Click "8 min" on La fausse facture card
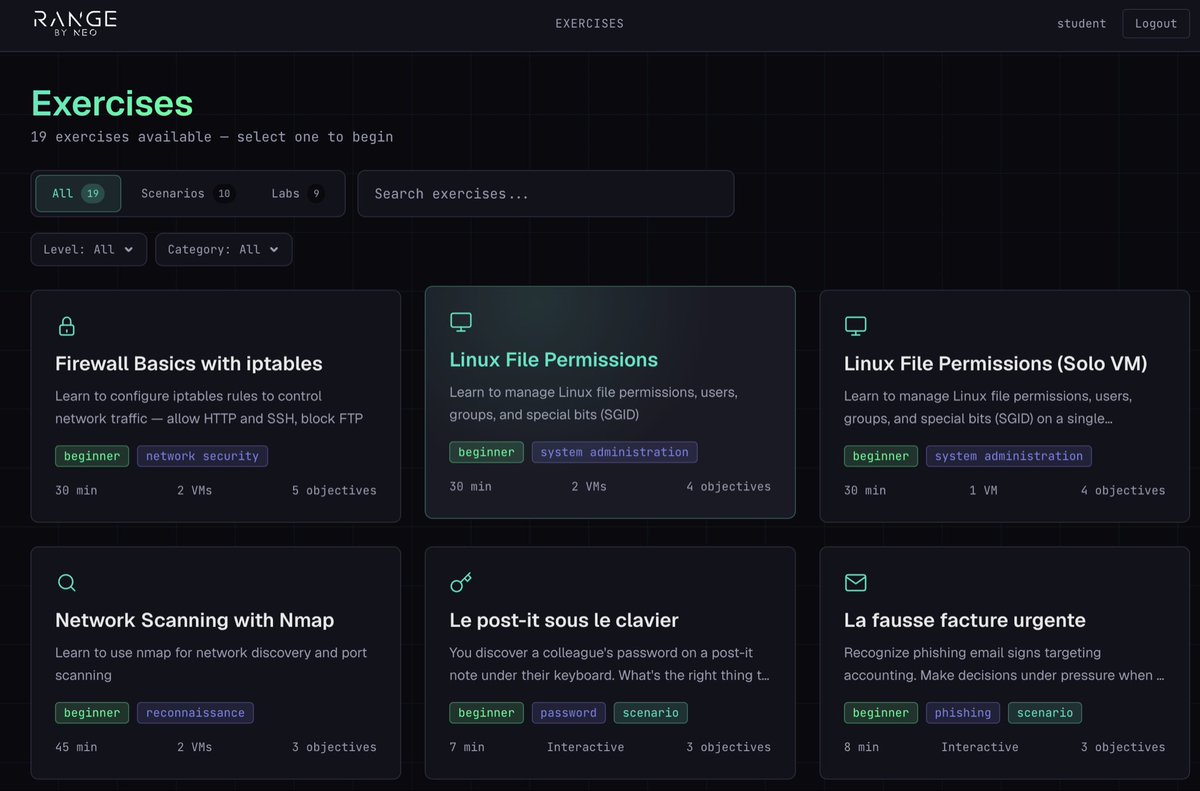1200x791 pixels. click(x=861, y=747)
